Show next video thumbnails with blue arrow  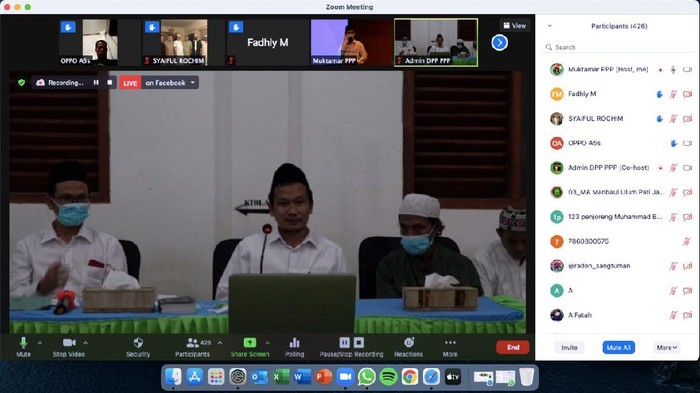coord(500,43)
